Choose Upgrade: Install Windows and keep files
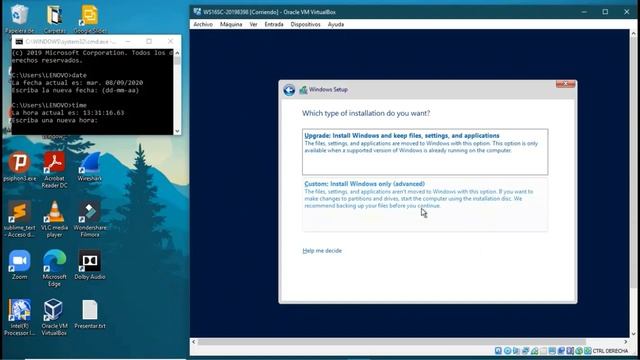The height and width of the screenshot is (360, 640). 425,152
